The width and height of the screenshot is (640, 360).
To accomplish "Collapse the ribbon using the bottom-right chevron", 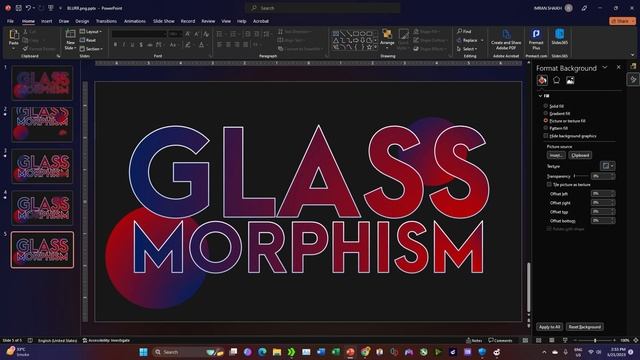I will point(633,55).
